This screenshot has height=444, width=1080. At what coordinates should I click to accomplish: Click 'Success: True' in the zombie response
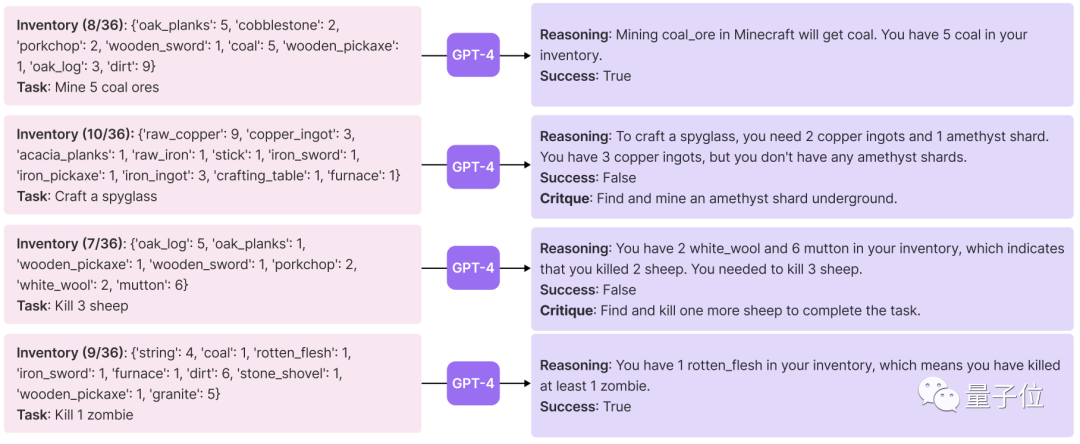pos(585,406)
